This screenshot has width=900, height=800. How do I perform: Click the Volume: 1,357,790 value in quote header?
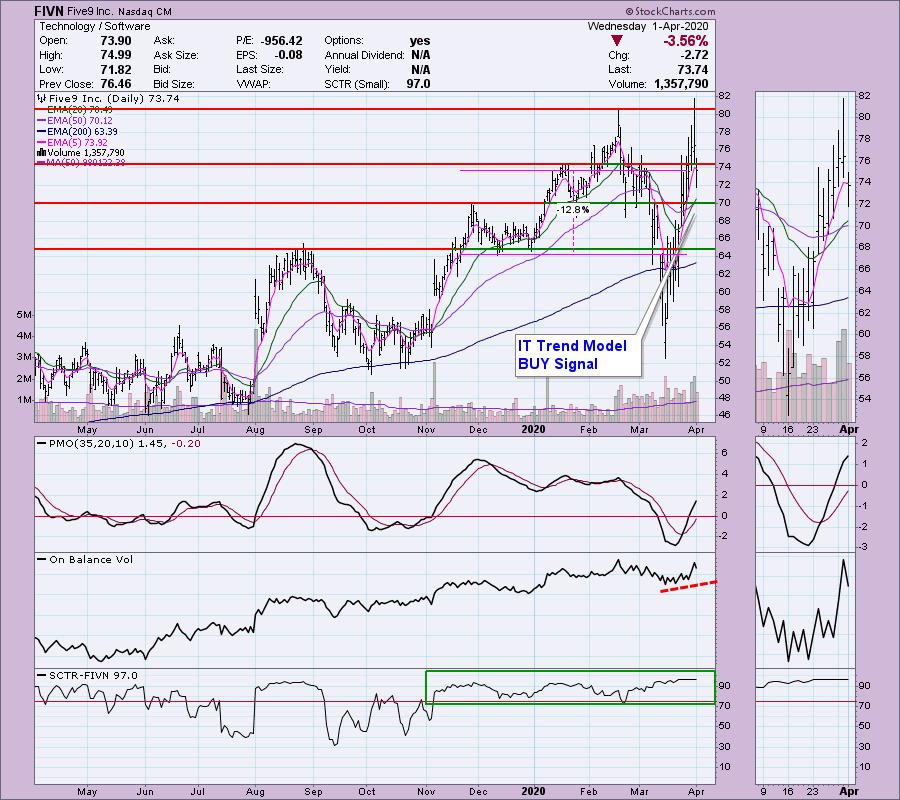click(681, 84)
